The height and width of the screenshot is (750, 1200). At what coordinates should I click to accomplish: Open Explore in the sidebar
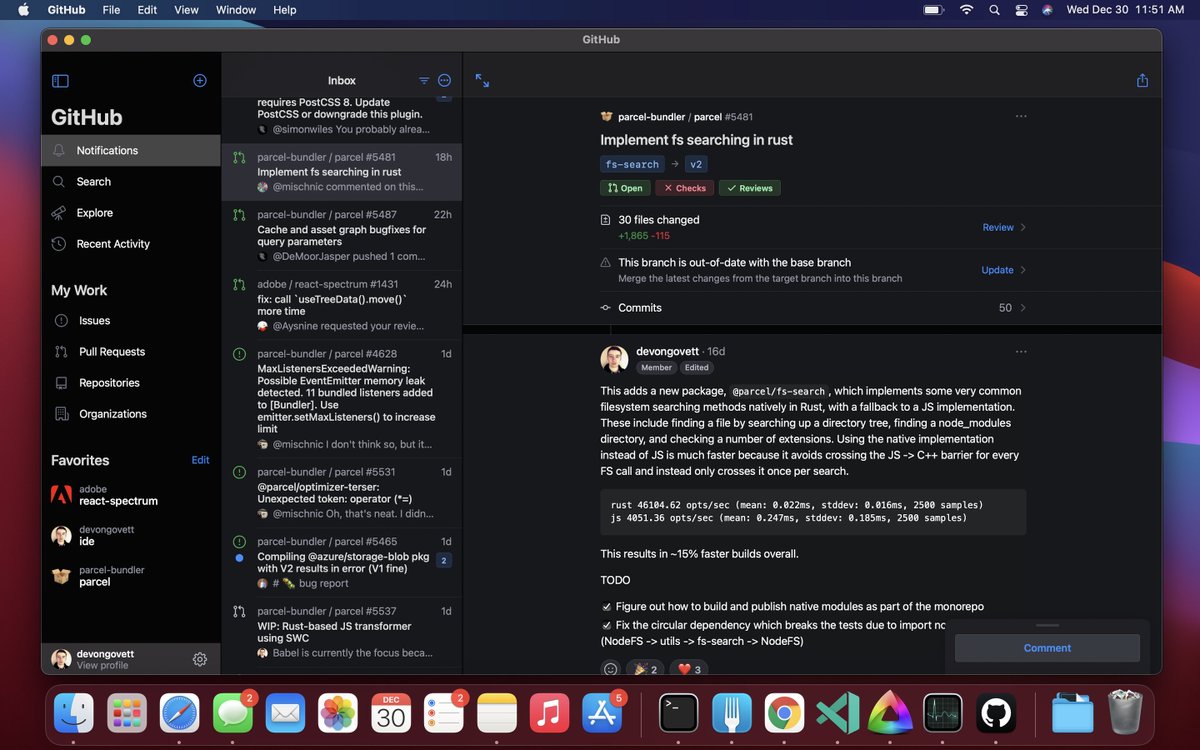click(x=131, y=213)
